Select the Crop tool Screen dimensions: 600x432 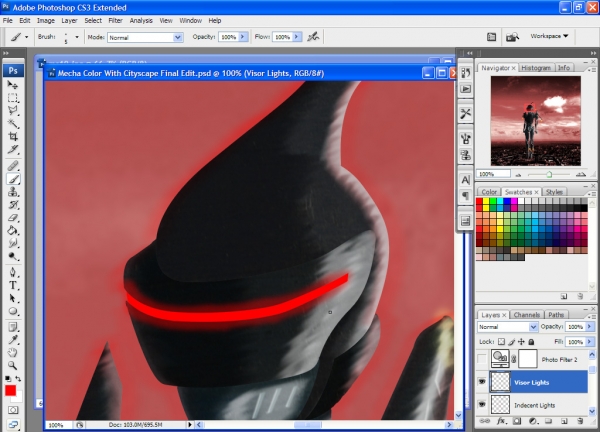[x=13, y=136]
